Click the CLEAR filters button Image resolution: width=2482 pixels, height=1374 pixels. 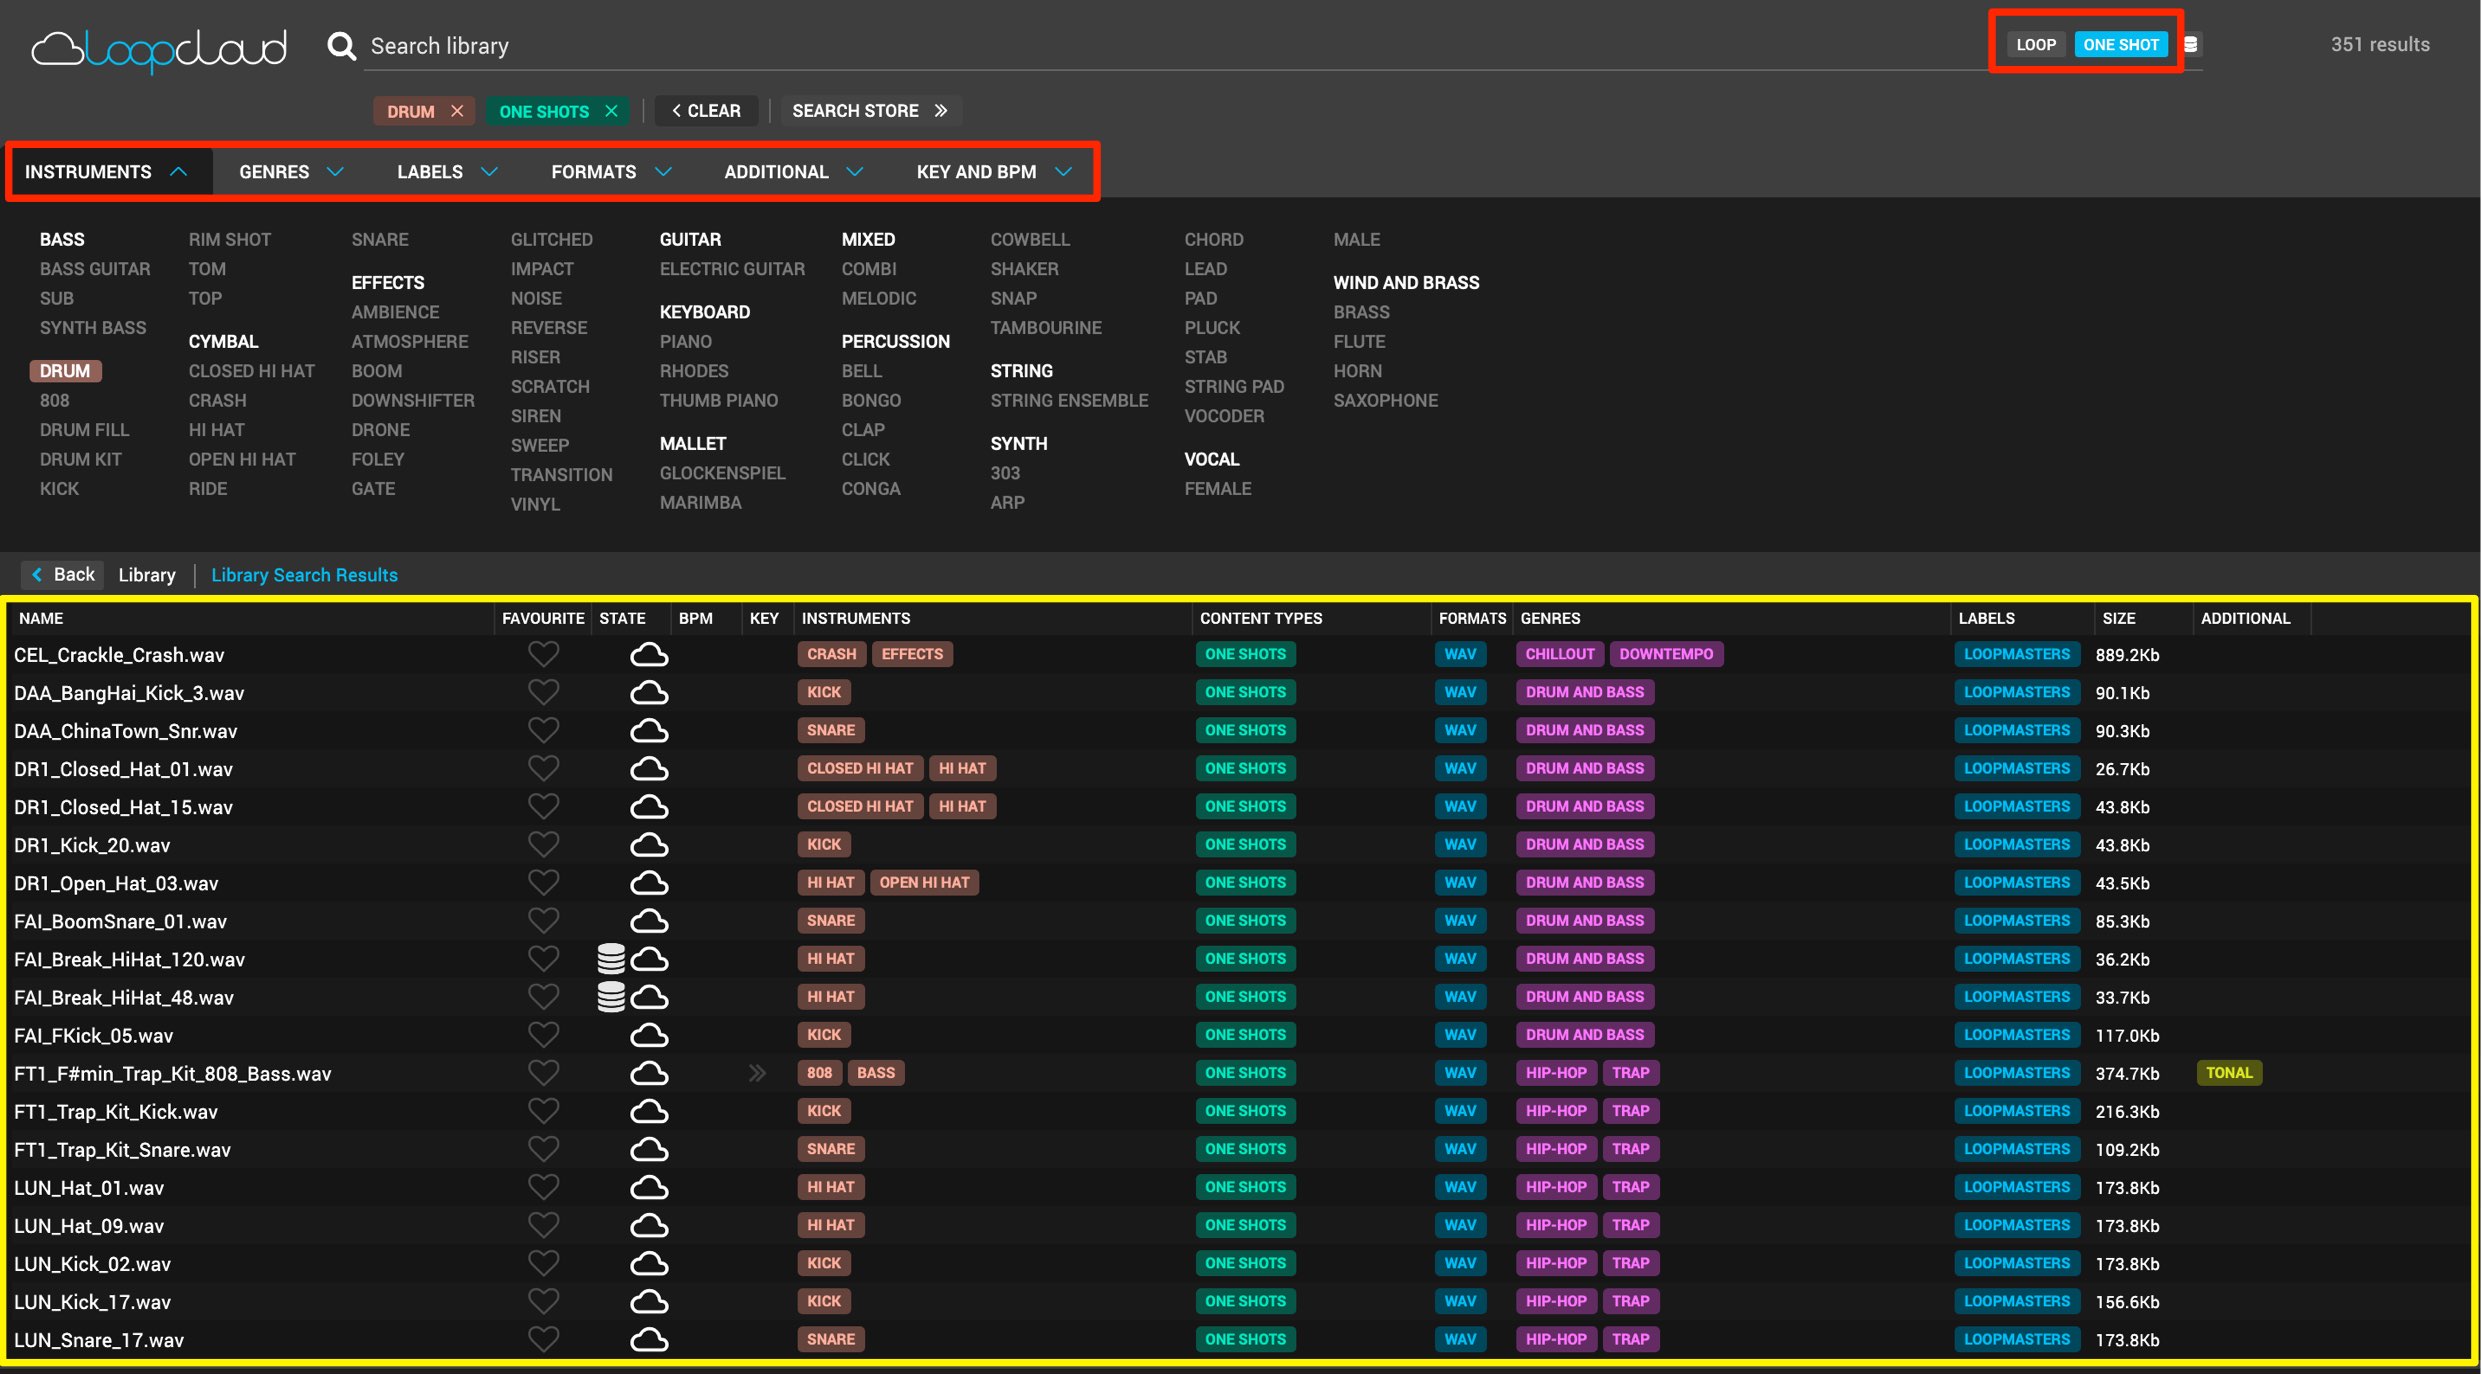706,111
